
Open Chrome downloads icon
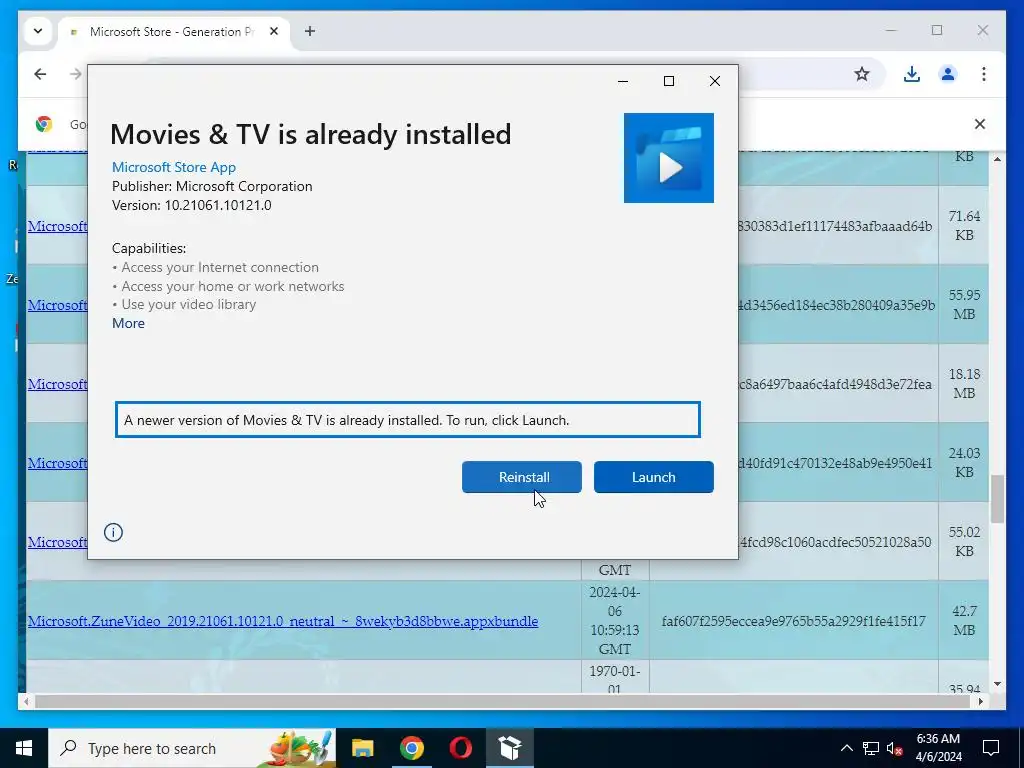[x=912, y=74]
